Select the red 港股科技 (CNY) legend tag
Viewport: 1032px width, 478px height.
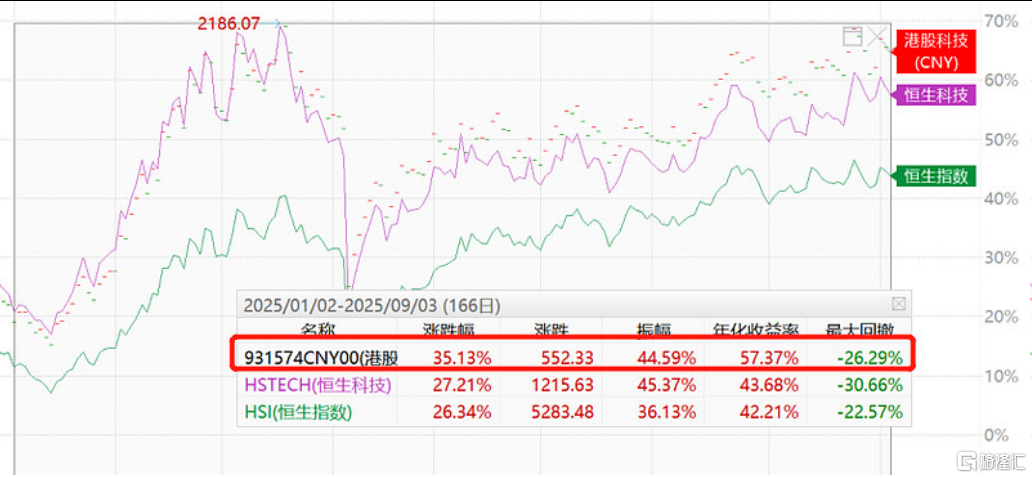pyautogui.click(x=935, y=51)
